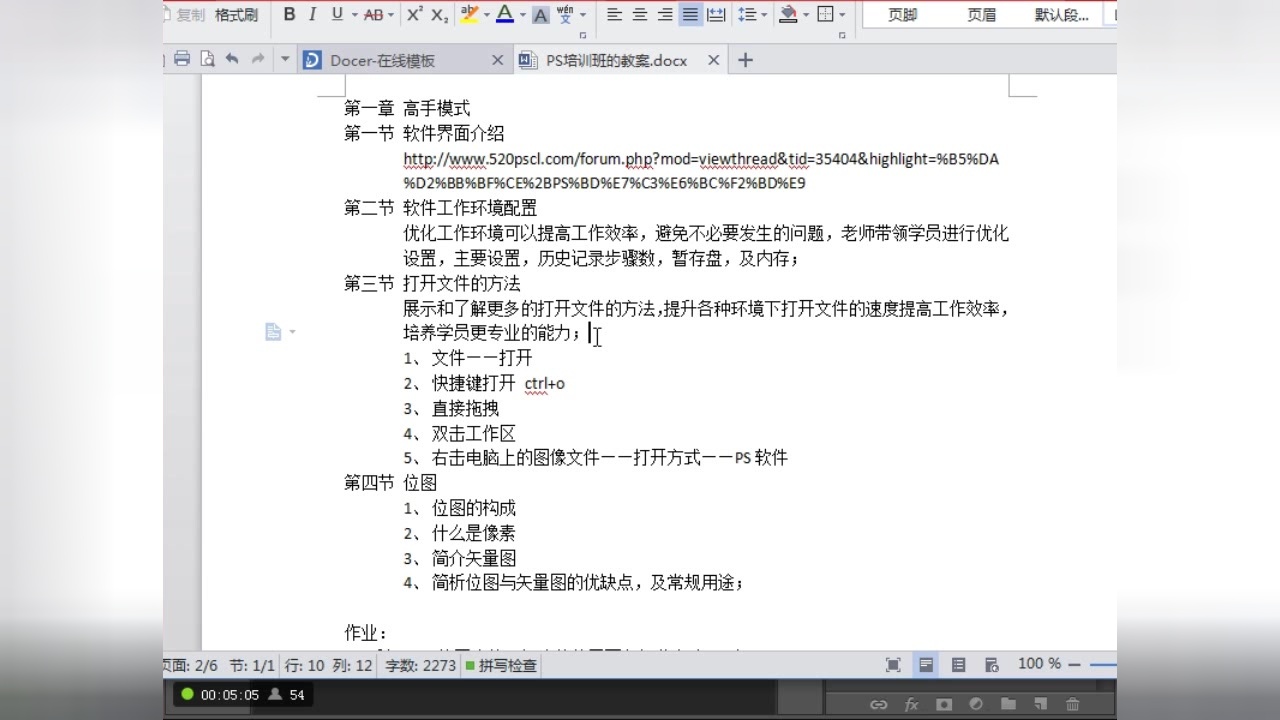Click the 格式刷 format painter
This screenshot has height=720, width=1280.
pyautogui.click(x=236, y=15)
